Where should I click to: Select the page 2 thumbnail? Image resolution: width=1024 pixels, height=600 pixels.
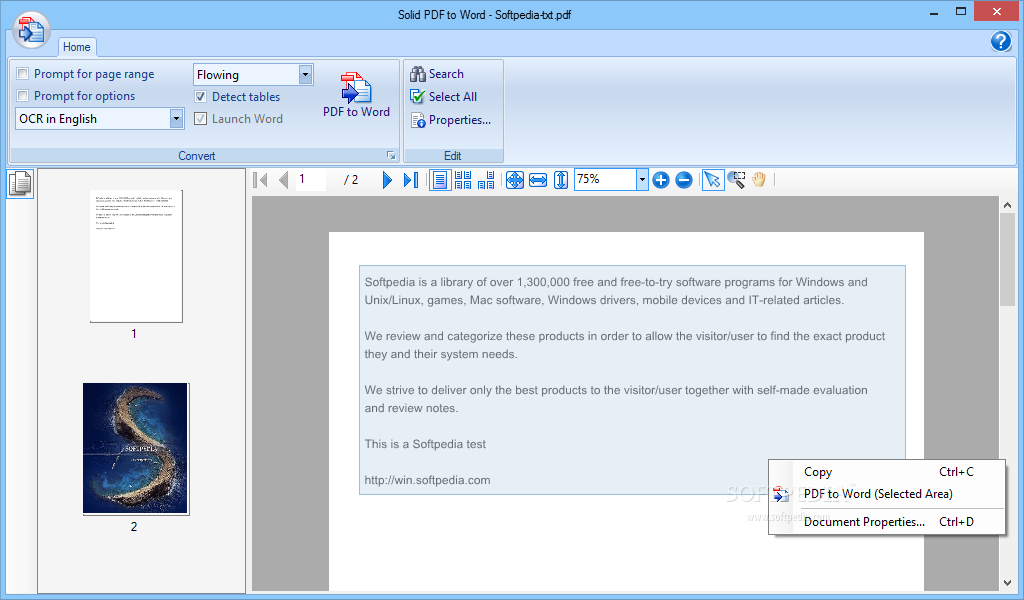136,449
